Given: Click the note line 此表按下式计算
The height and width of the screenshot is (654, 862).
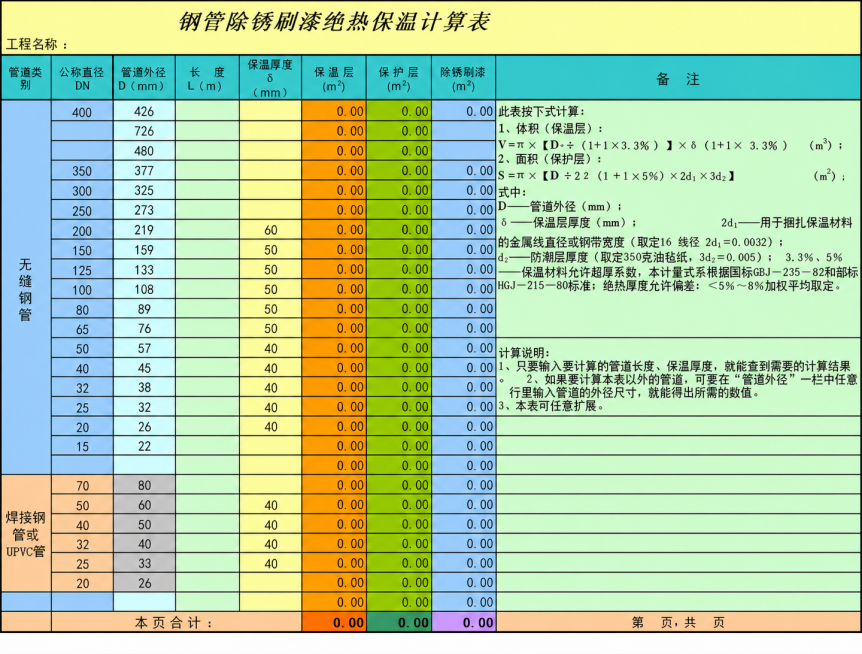Looking at the screenshot, I should point(541,112).
